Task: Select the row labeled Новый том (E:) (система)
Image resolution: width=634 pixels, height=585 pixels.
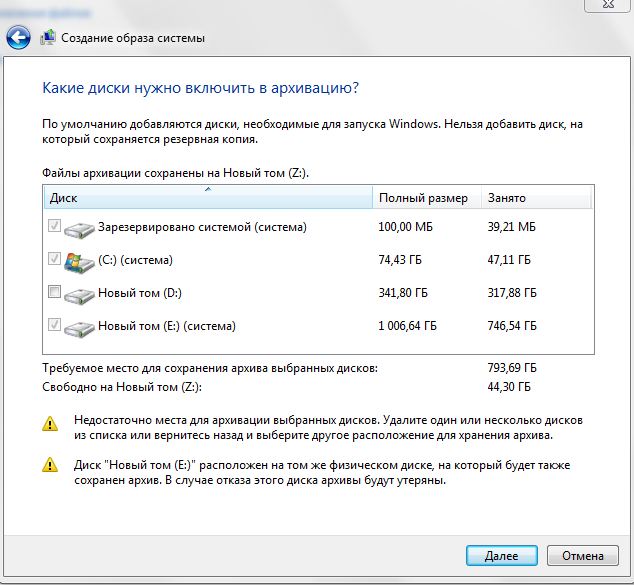Action: pyautogui.click(x=318, y=326)
